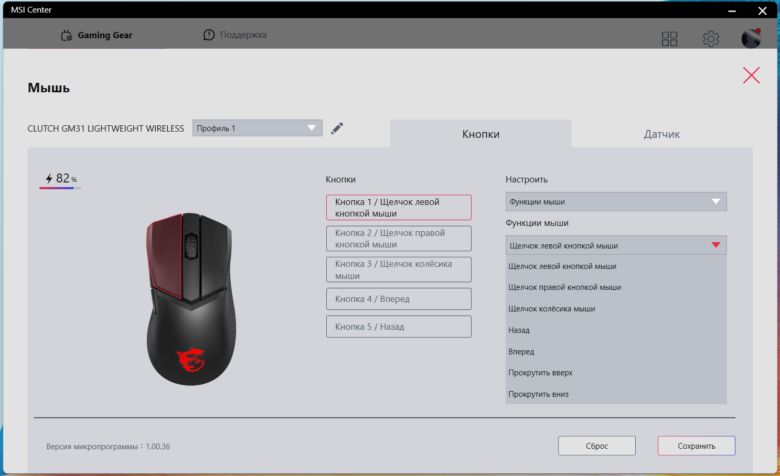This screenshot has height=476, width=780.
Task: Expand the Функции мыши category dropdown
Action: (616, 201)
